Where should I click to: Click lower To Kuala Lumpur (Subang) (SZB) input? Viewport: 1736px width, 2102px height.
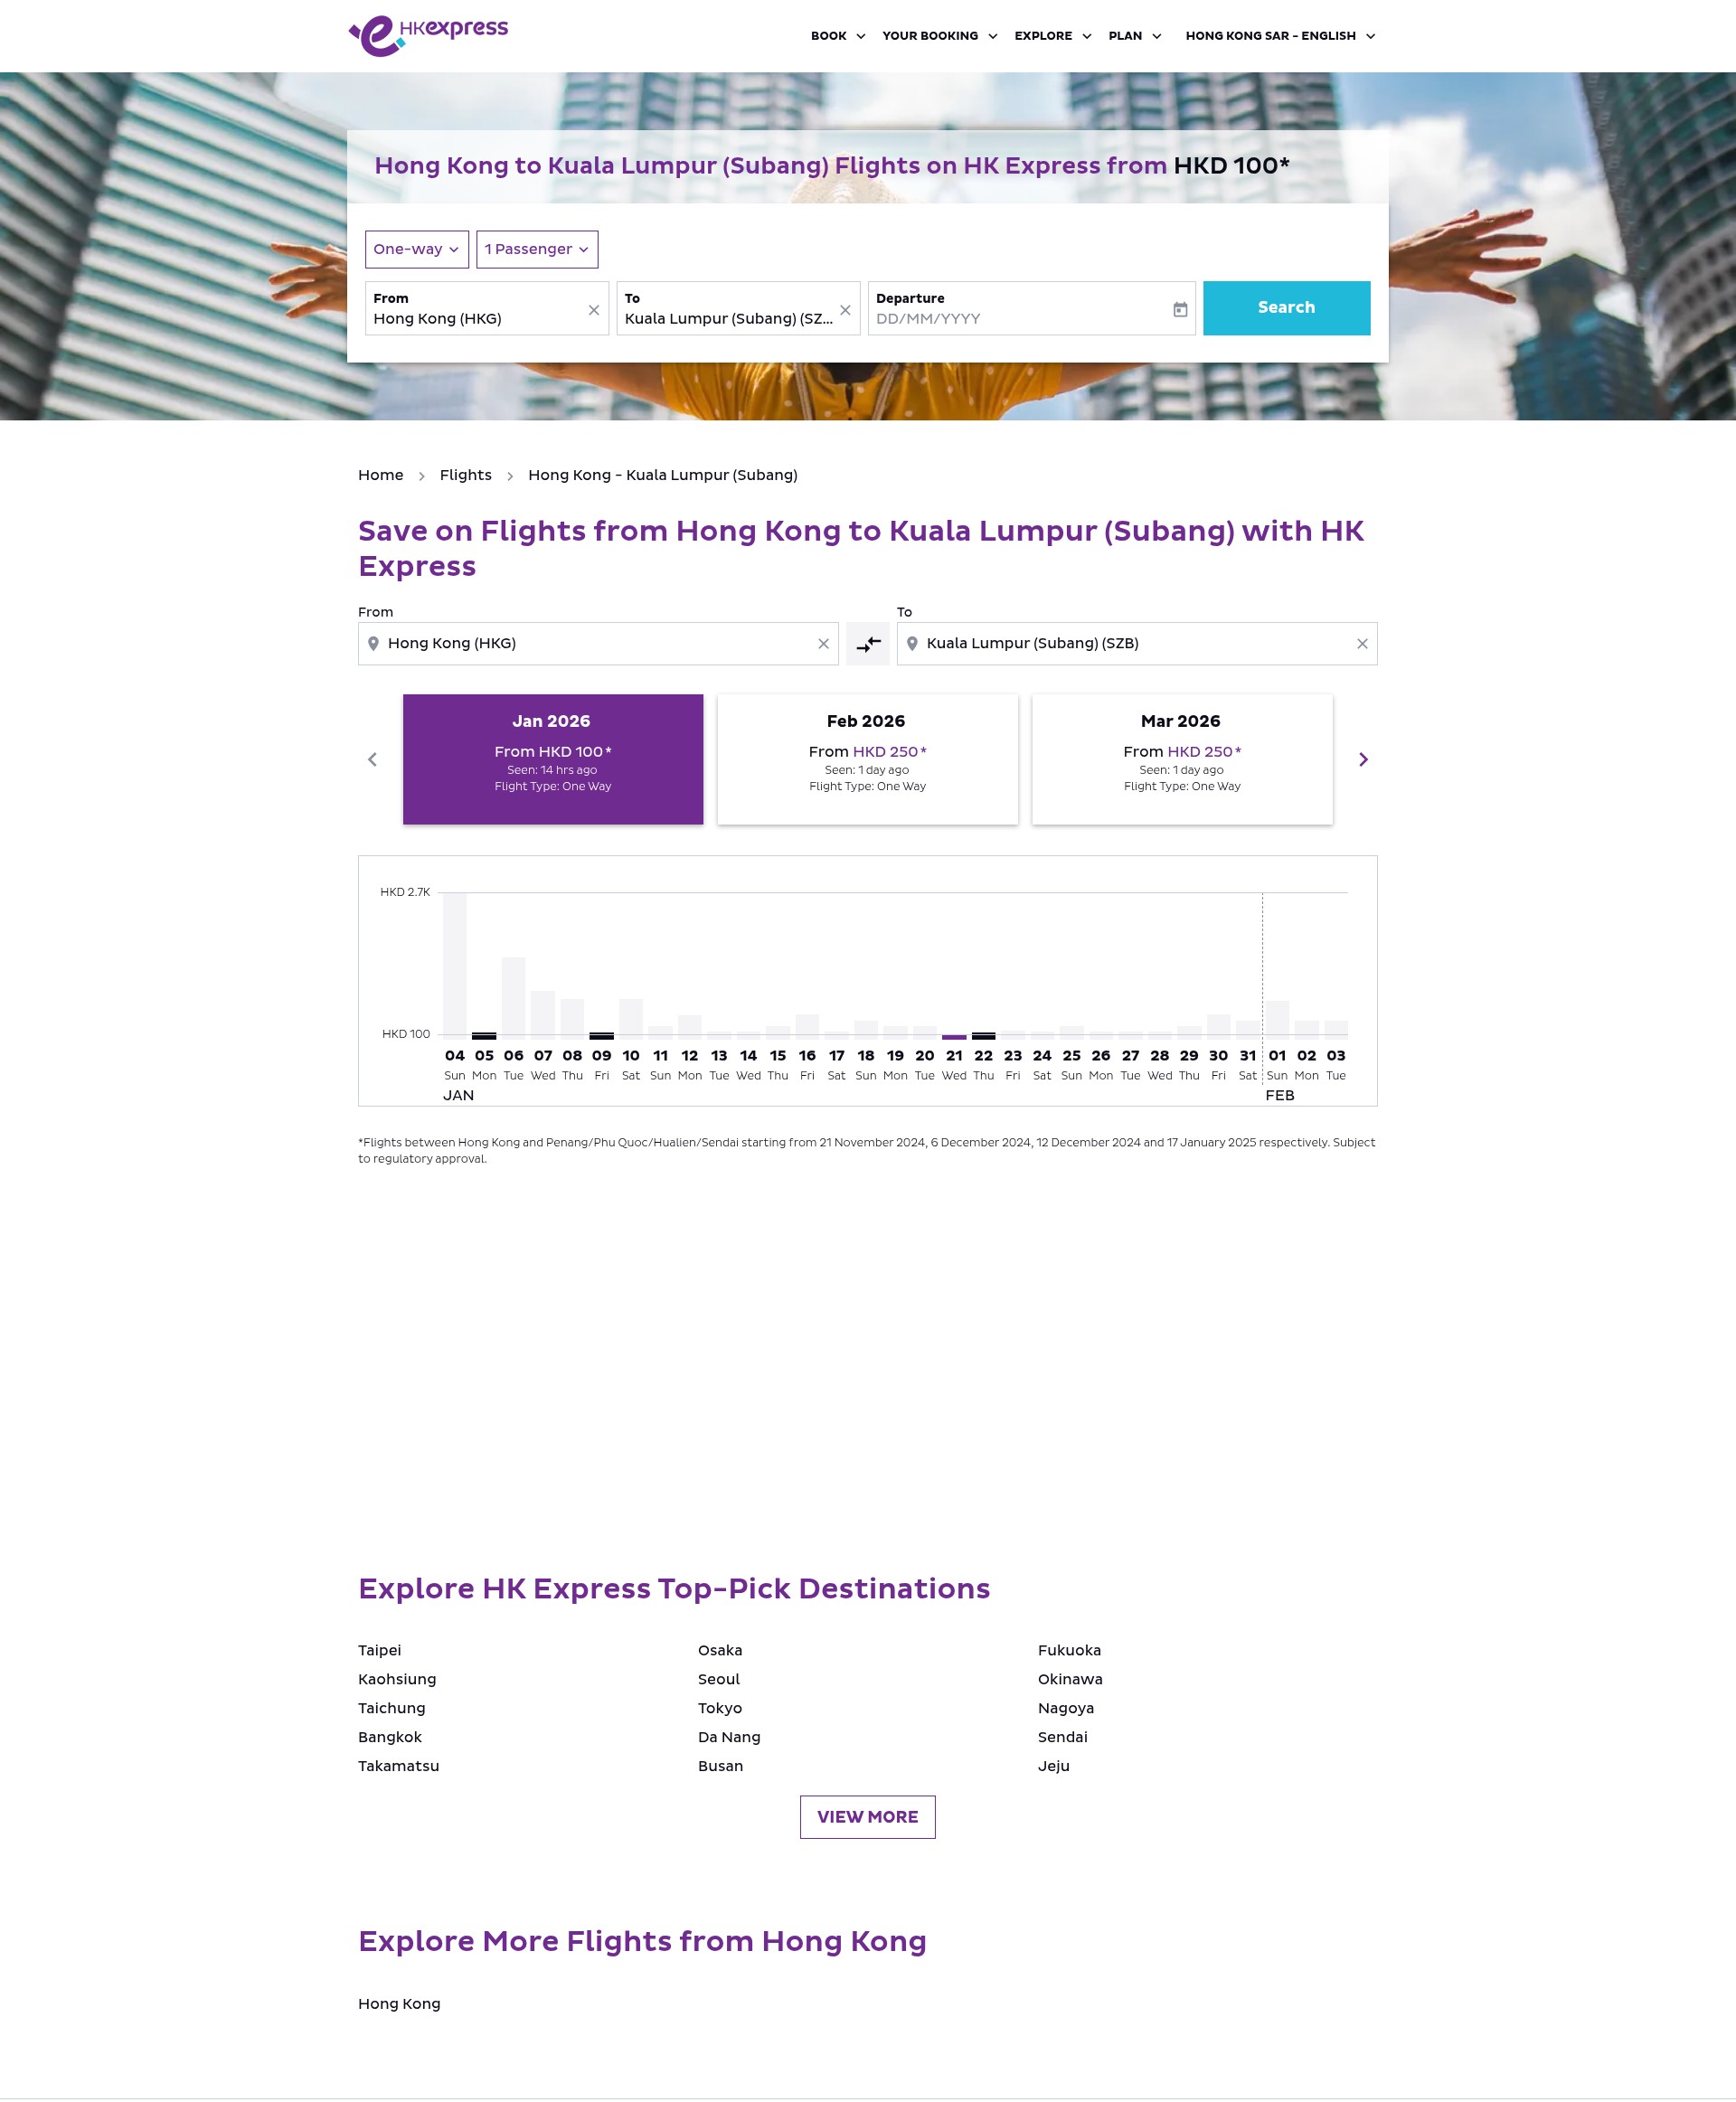click(1137, 644)
